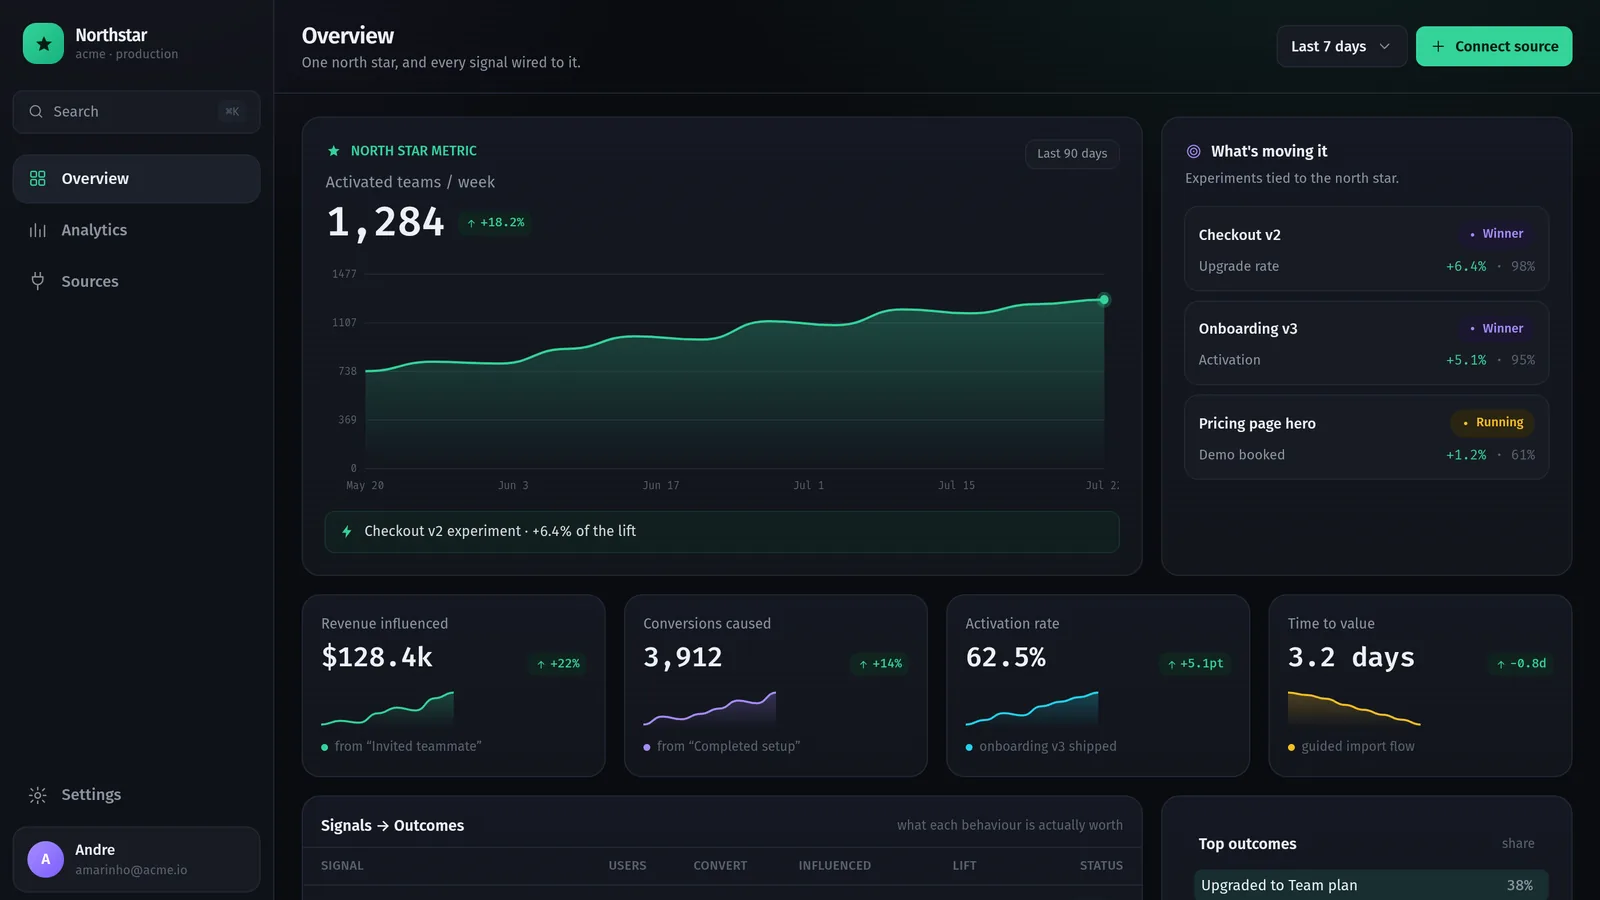Click the Settings gear icon
Image resolution: width=1600 pixels, height=900 pixels.
pos(38,795)
